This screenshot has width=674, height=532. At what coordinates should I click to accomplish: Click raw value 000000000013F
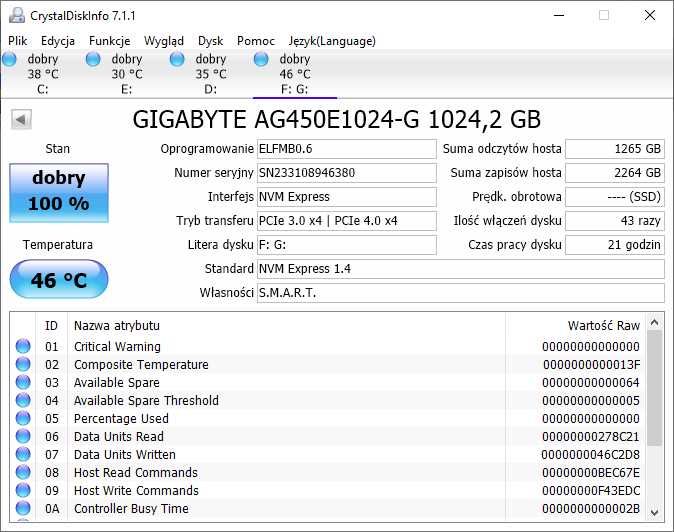coord(591,364)
